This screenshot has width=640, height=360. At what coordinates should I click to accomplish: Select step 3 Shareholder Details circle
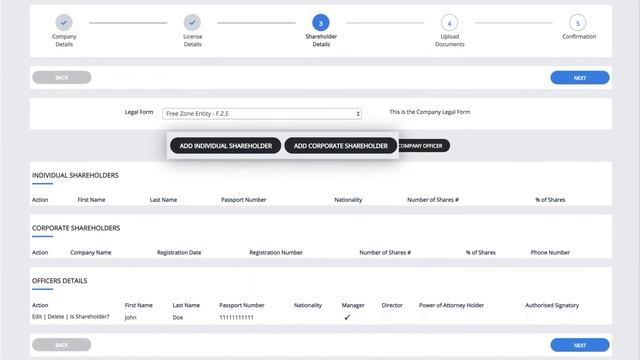click(321, 23)
